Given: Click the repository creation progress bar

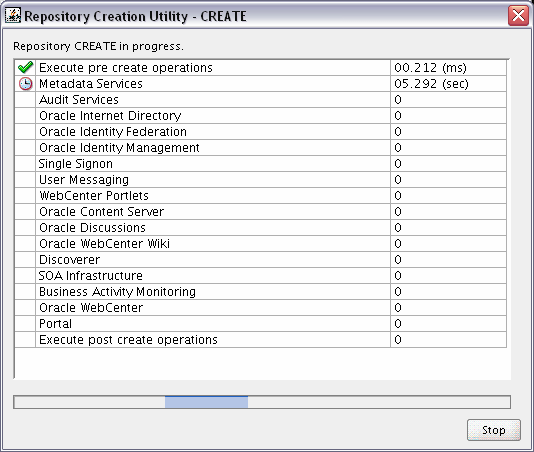Looking at the screenshot, I should pyautogui.click(x=262, y=402).
